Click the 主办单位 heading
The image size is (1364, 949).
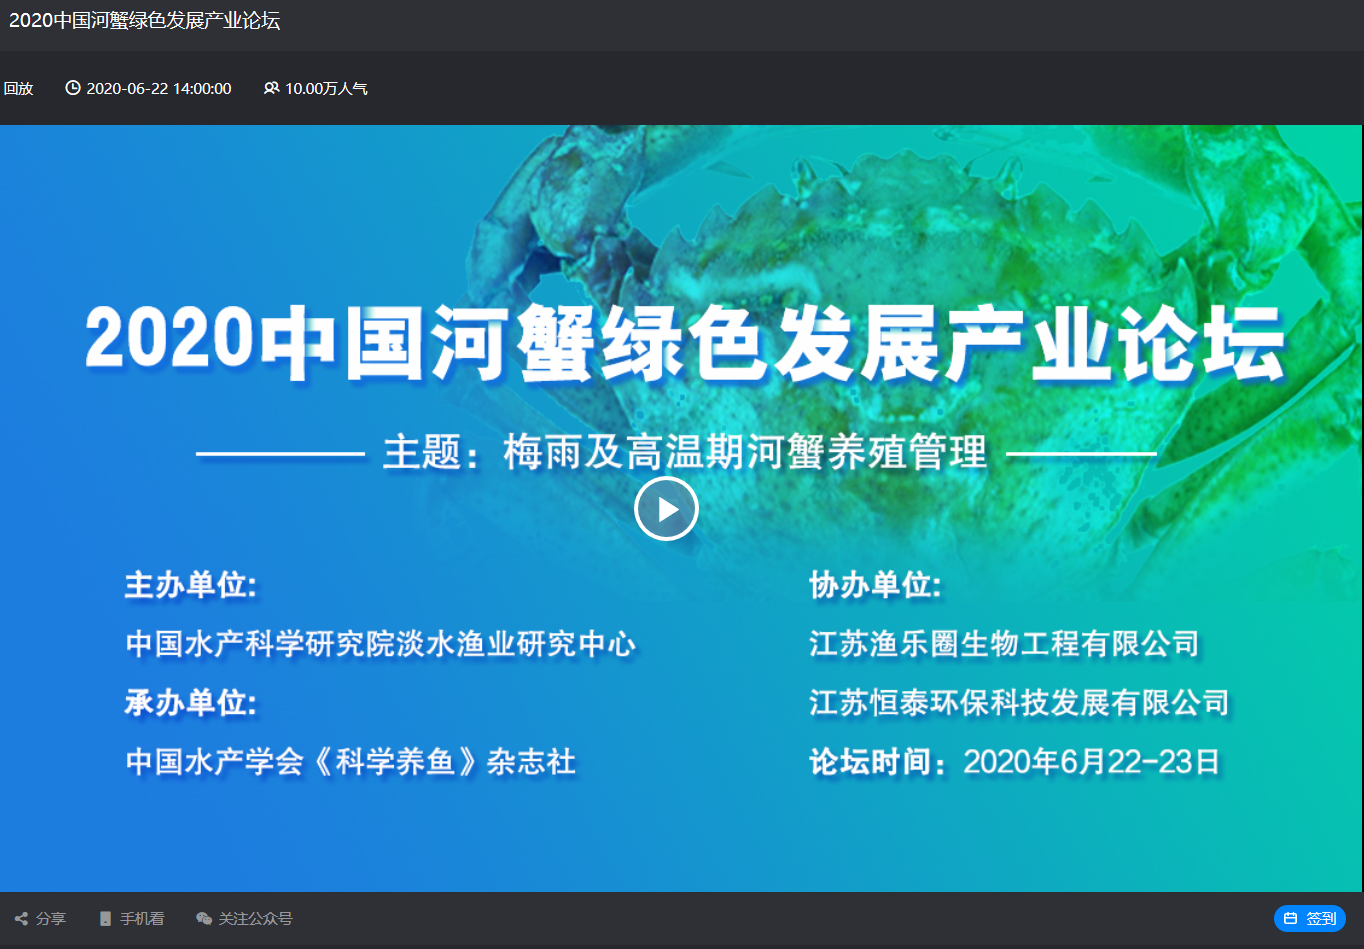tap(191, 585)
